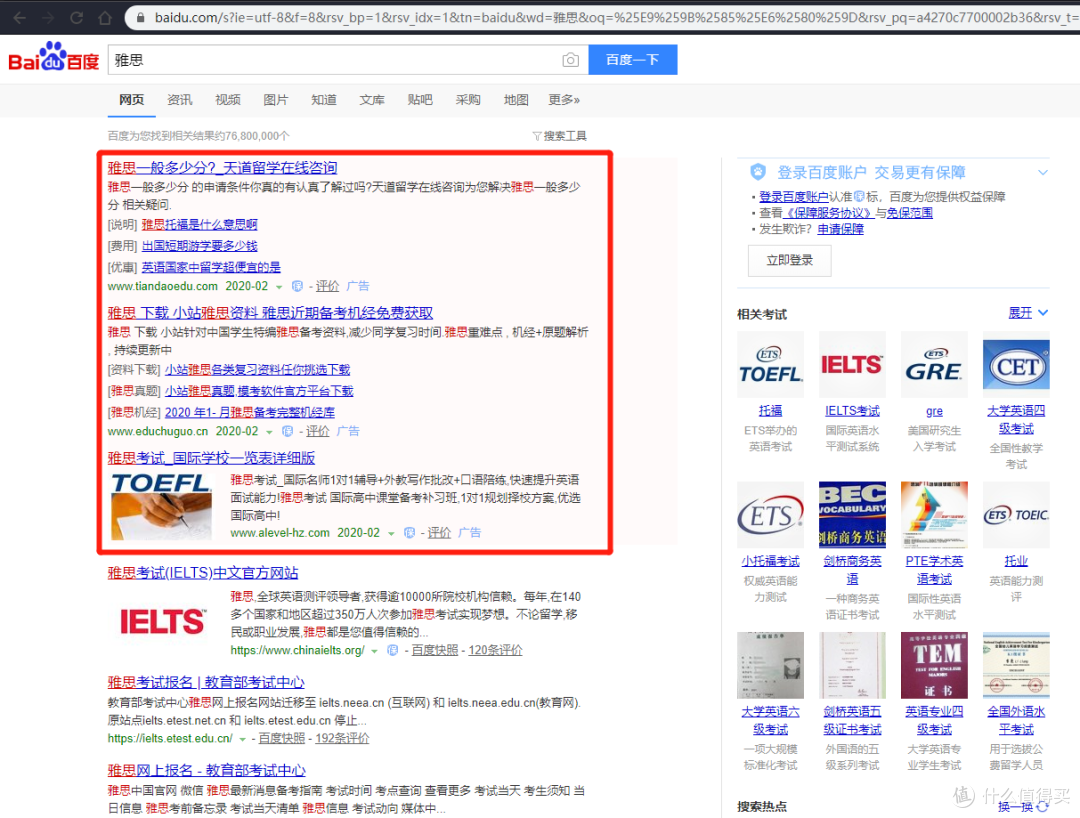Open the TEM certificate thumbnail
Screen dimensions: 1080x818
(934, 665)
